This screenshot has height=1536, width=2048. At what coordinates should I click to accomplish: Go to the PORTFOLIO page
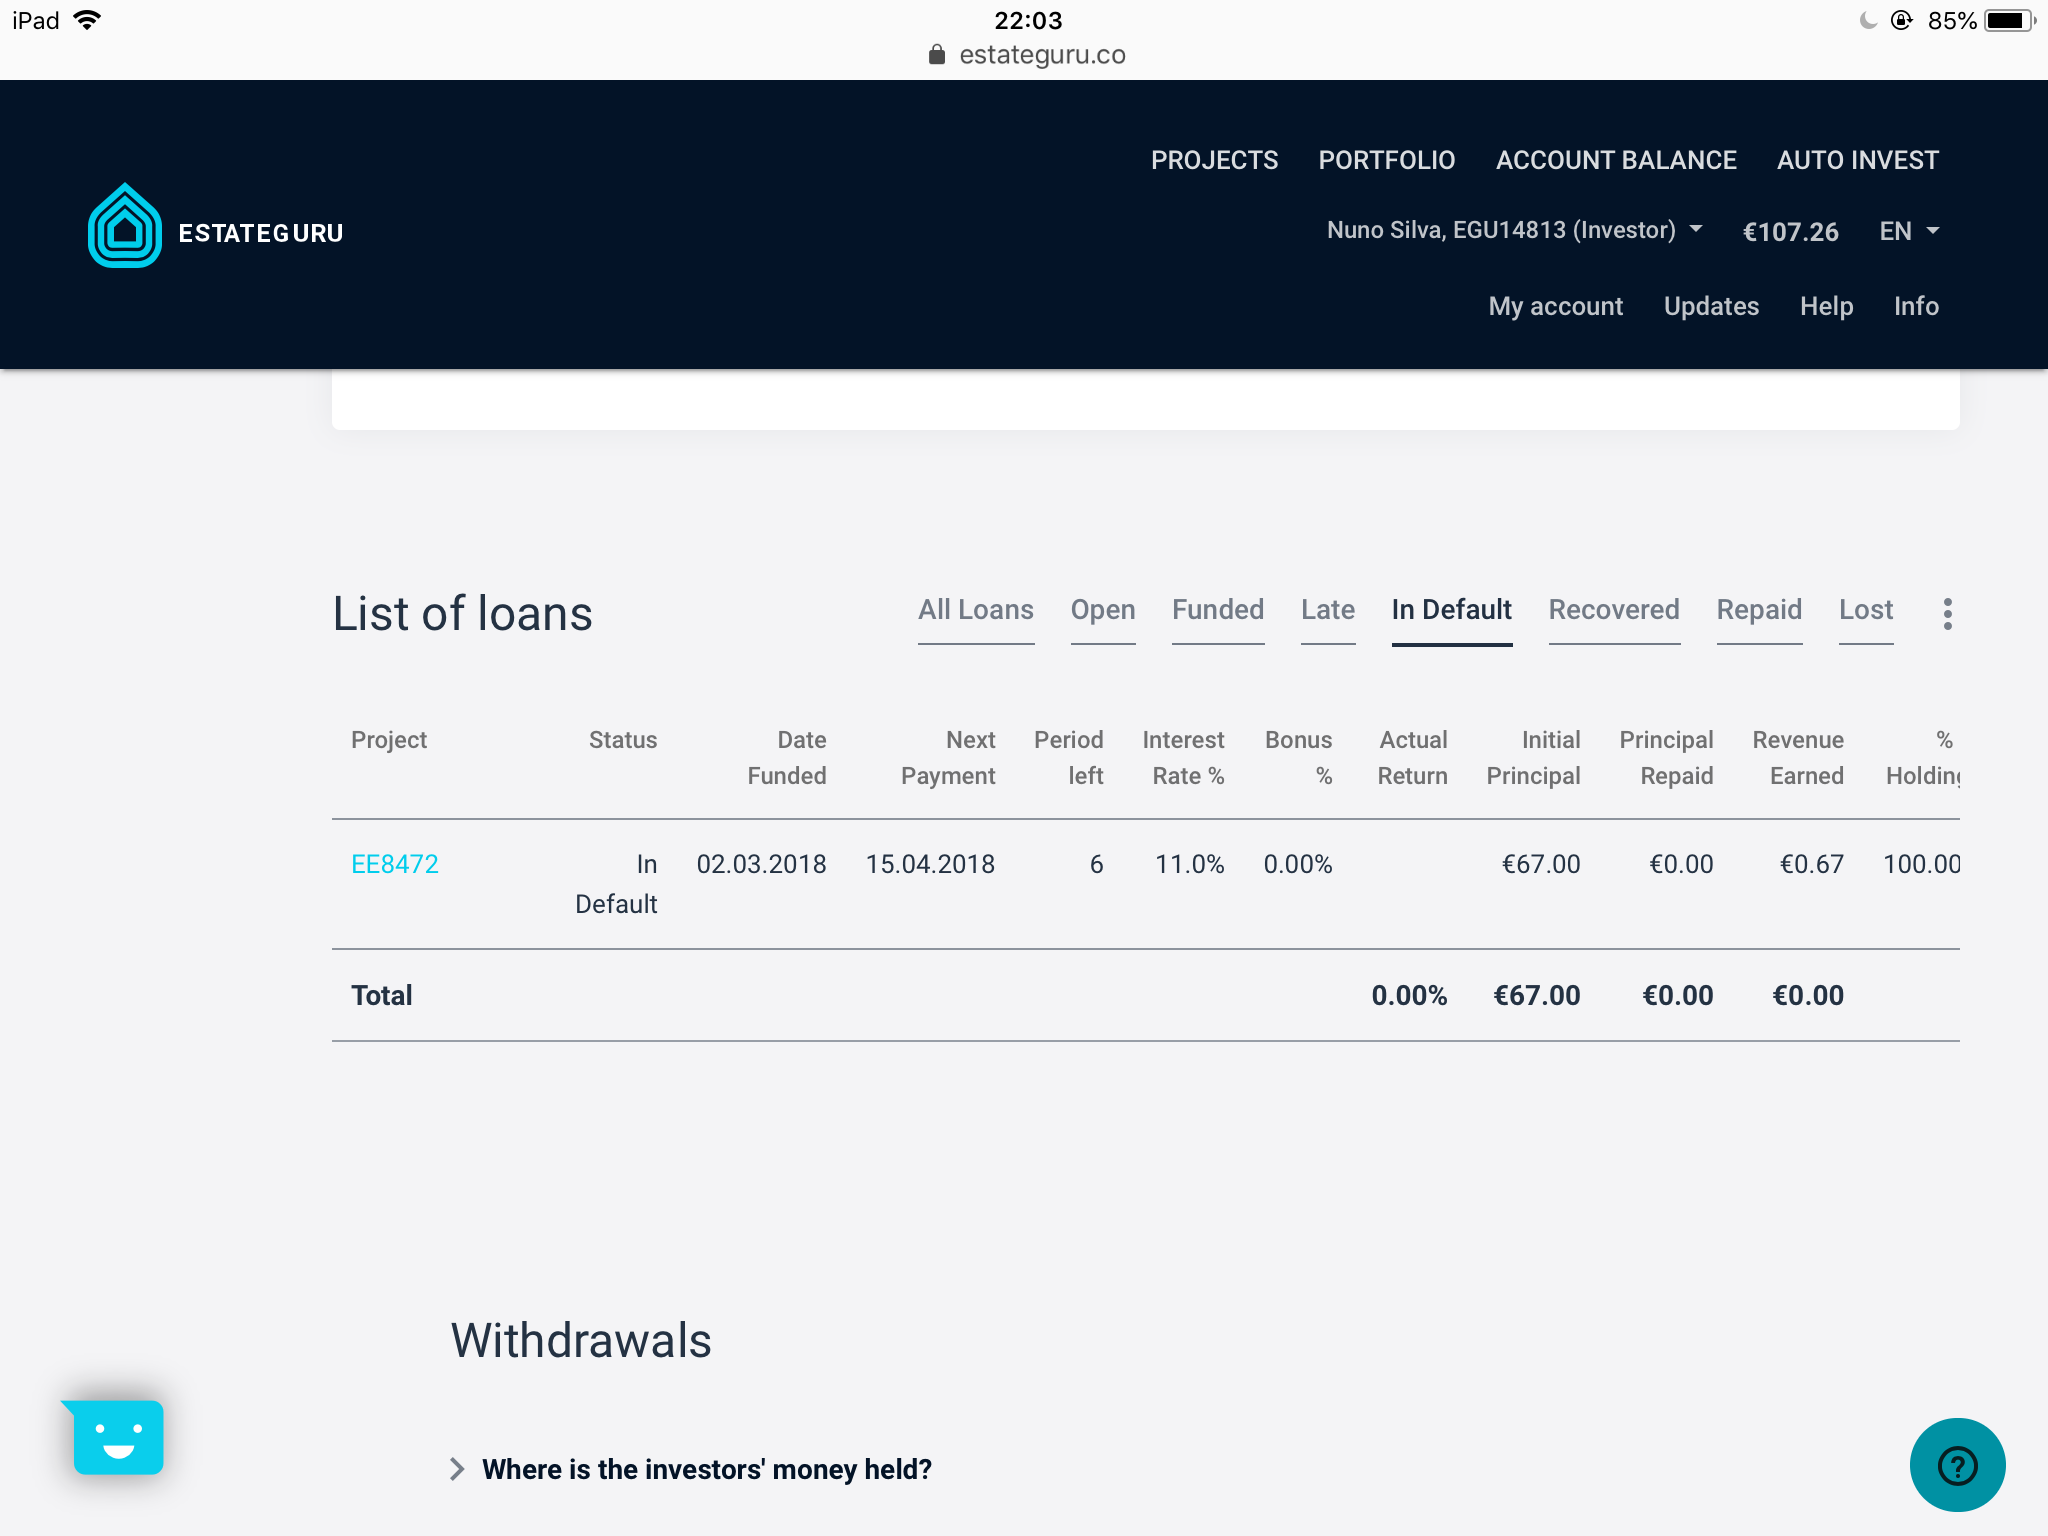click(x=1386, y=160)
